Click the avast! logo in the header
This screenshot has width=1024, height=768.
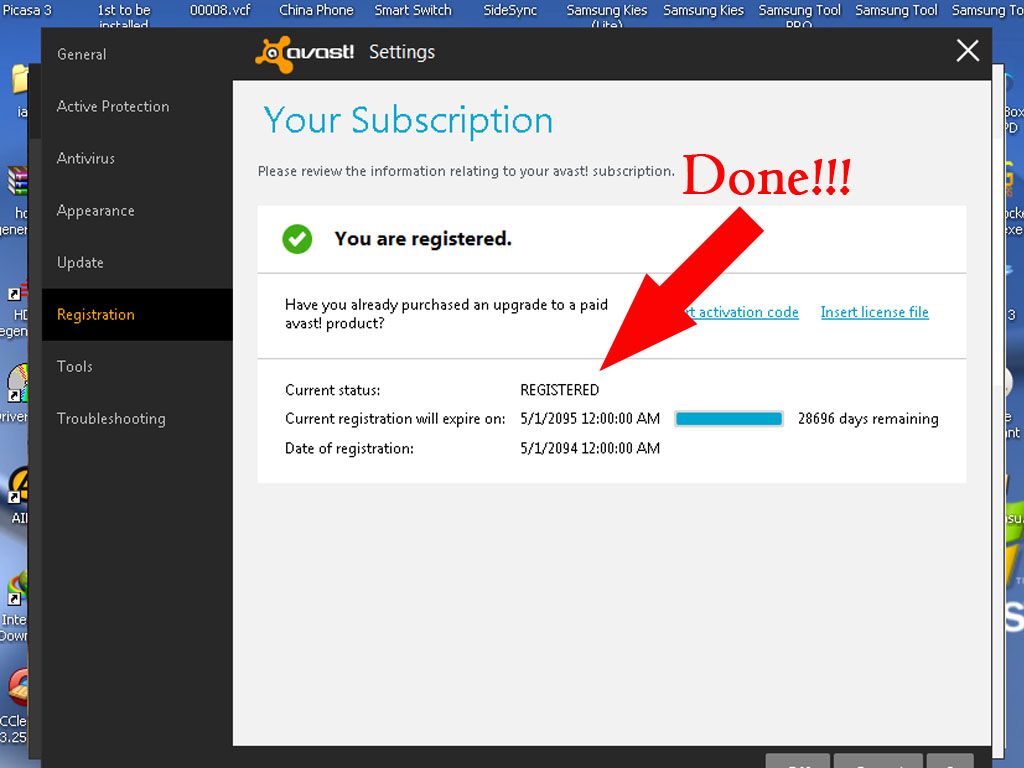coord(304,53)
